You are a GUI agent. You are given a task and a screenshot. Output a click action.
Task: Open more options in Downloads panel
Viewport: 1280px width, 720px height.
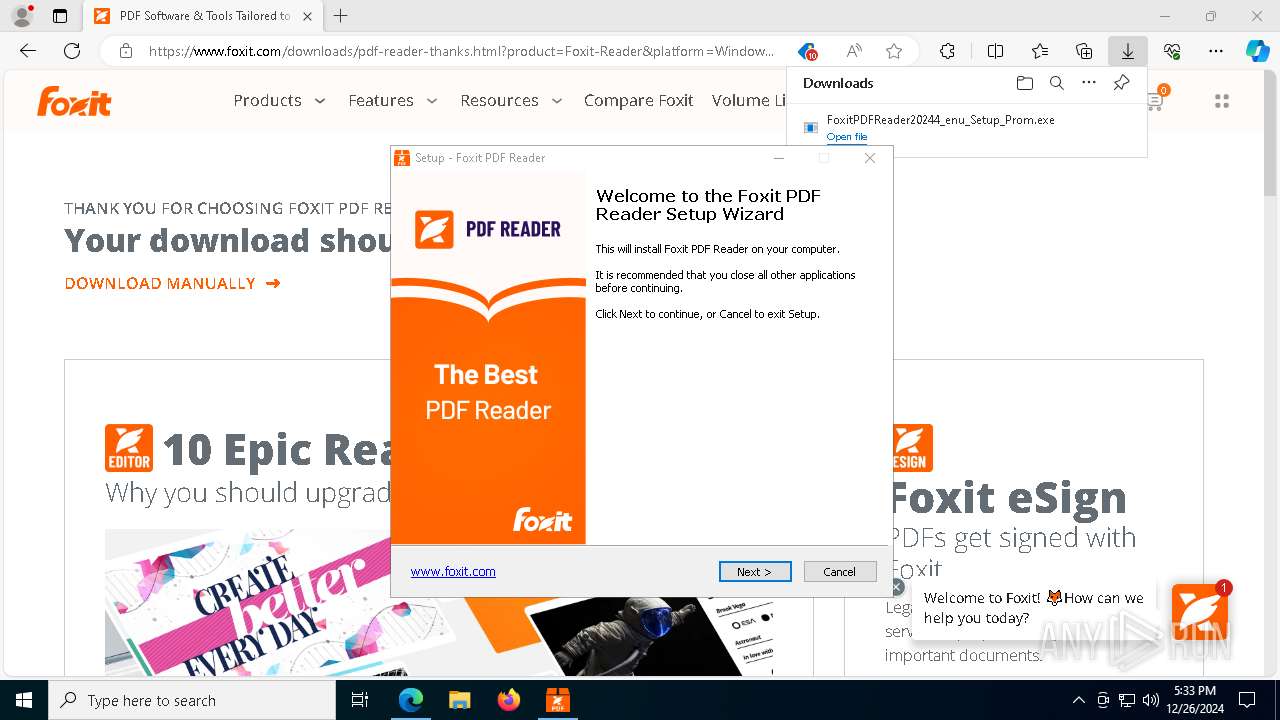pyautogui.click(x=1089, y=83)
